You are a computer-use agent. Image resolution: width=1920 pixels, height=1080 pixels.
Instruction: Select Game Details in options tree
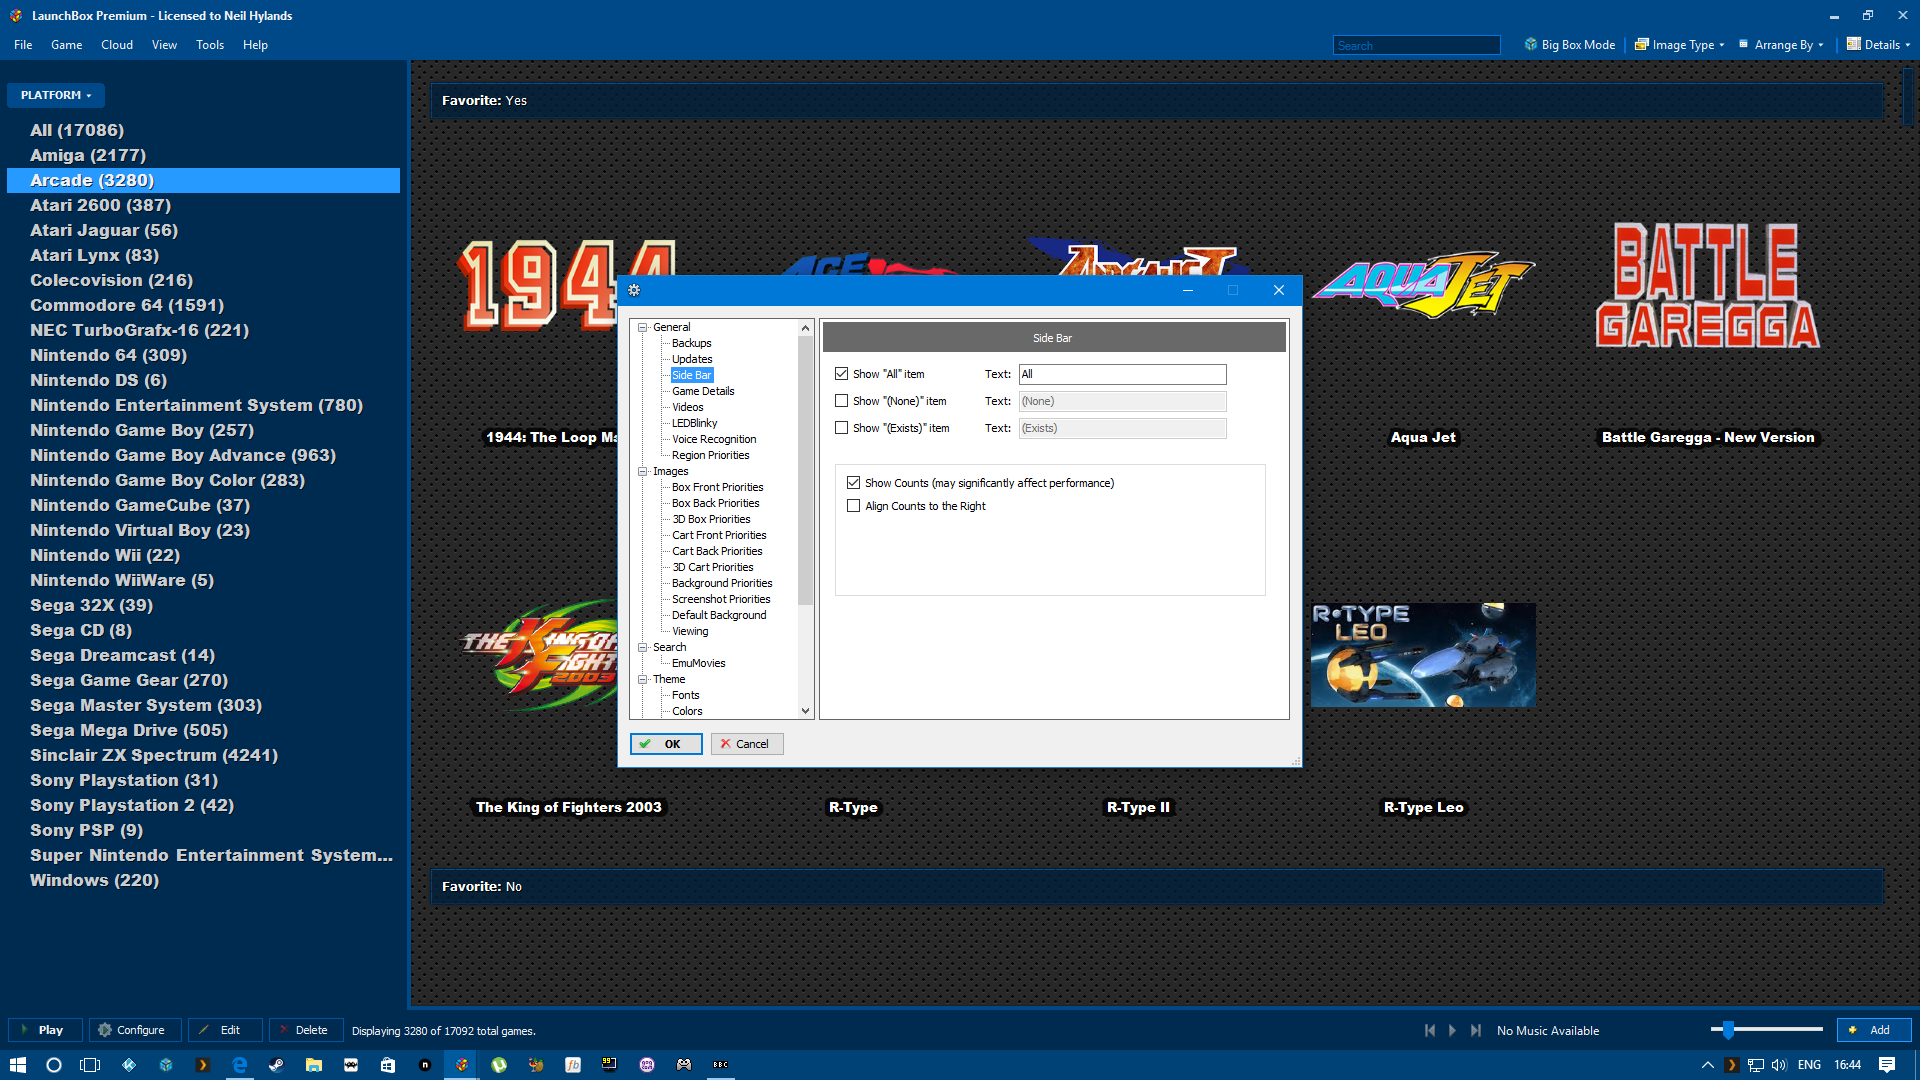tap(703, 391)
